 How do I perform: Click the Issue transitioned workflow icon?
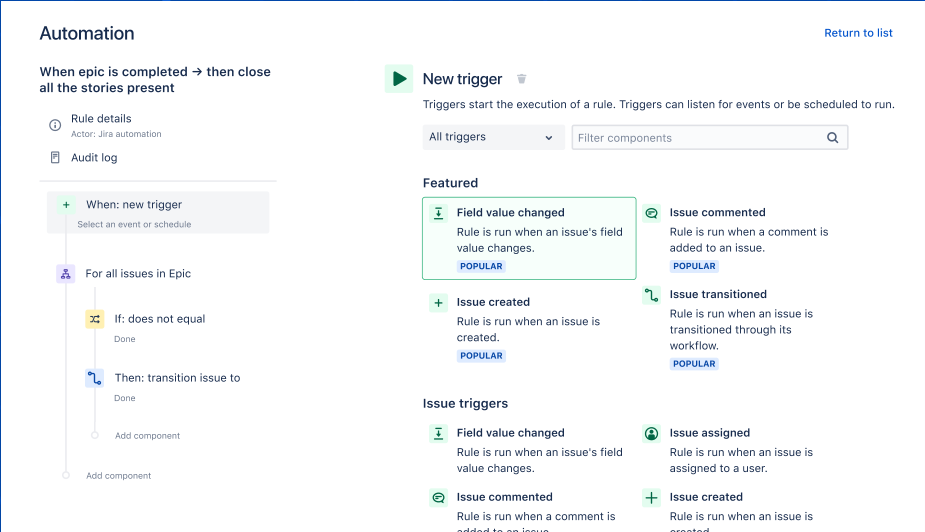coord(651,295)
